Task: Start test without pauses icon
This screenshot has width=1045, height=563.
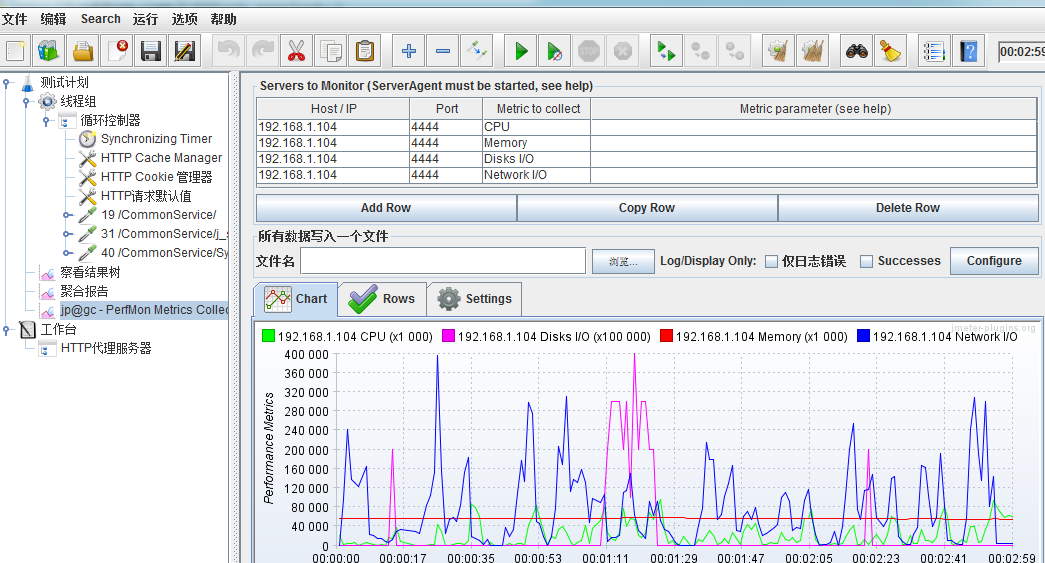Action: [554, 51]
